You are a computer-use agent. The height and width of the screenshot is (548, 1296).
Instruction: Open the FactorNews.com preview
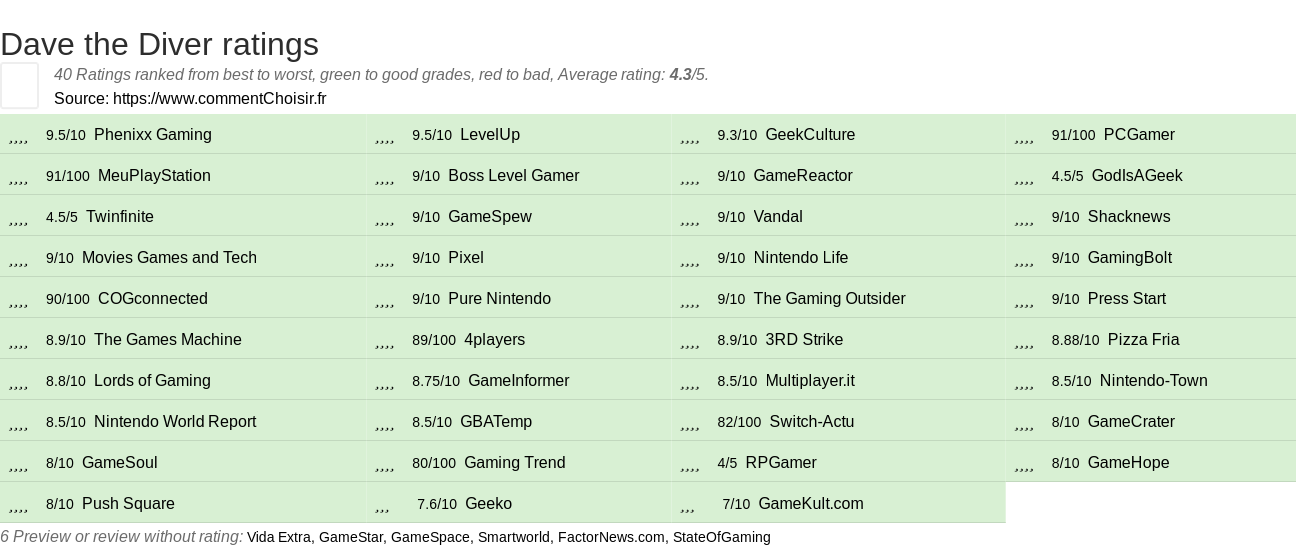point(611,537)
